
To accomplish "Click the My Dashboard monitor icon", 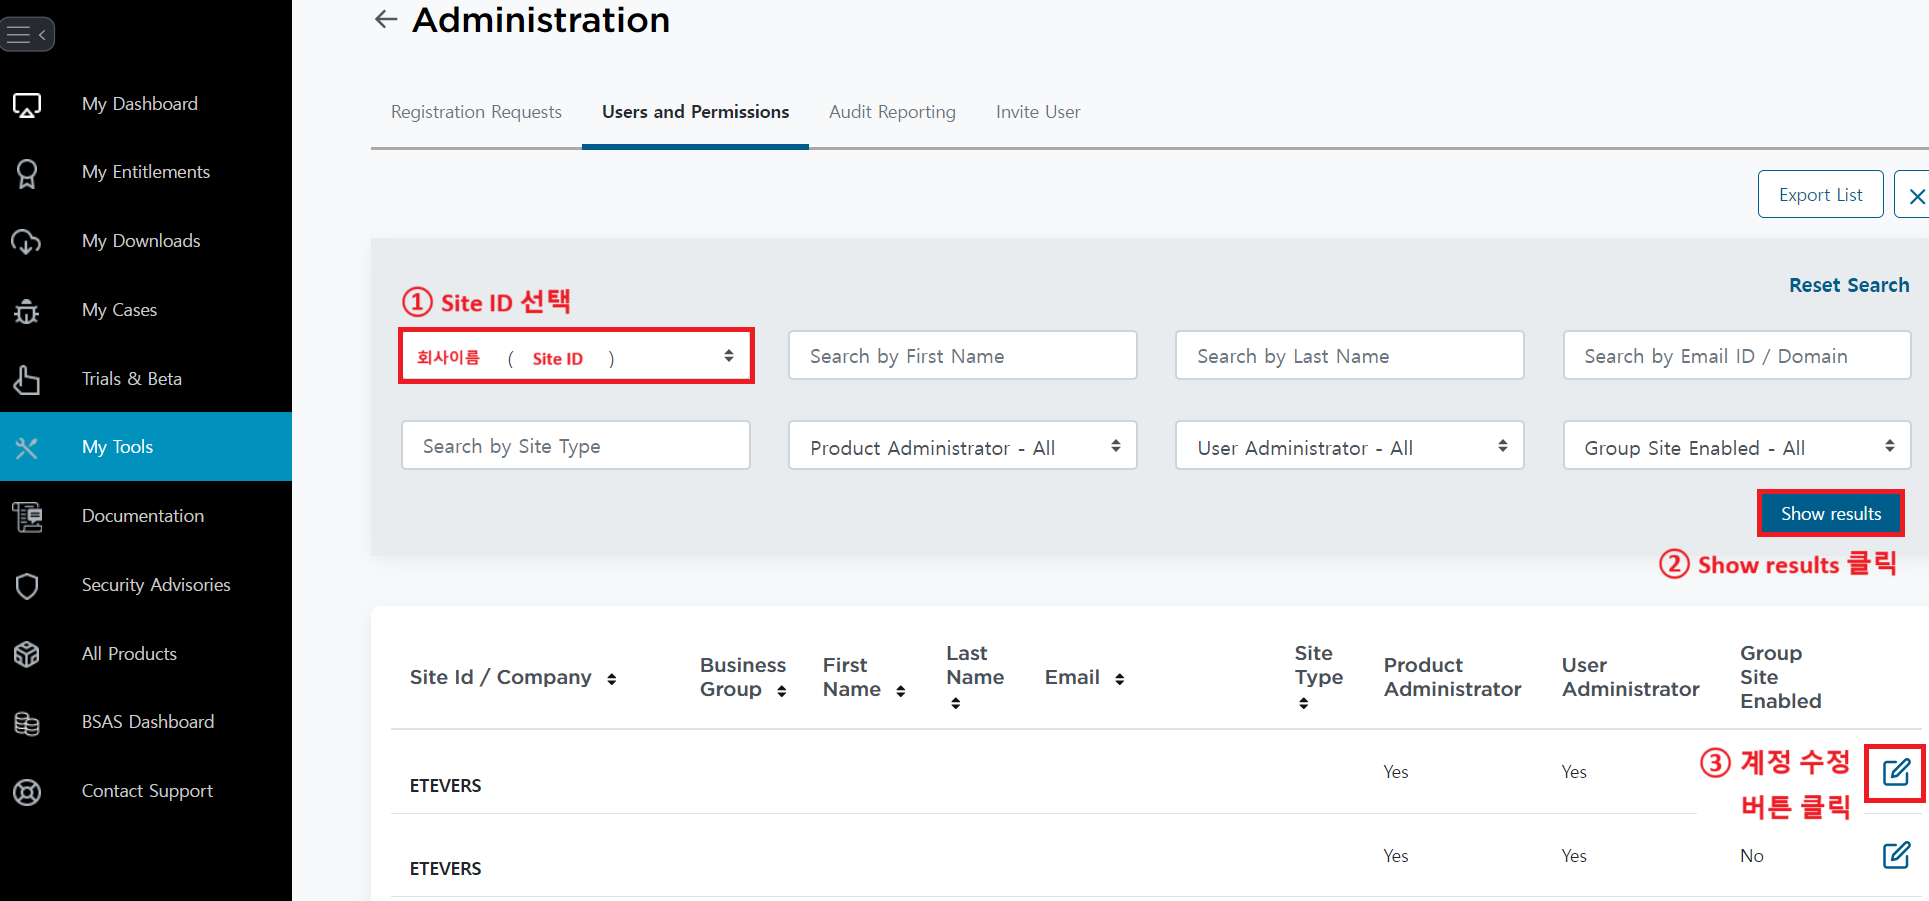I will tap(27, 105).
